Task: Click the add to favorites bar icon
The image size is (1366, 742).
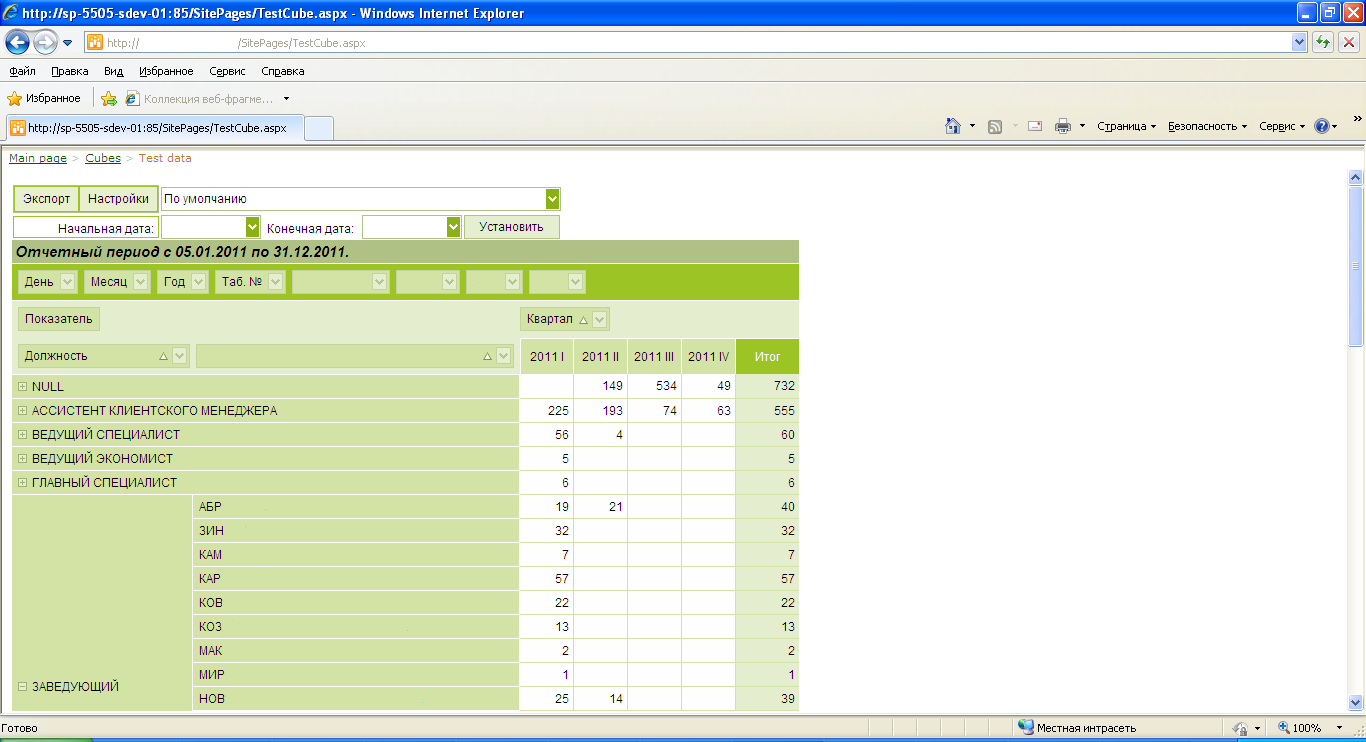Action: pos(109,98)
